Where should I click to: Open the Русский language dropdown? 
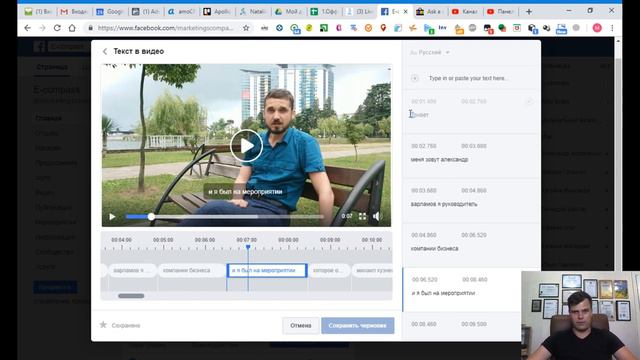pyautogui.click(x=430, y=52)
